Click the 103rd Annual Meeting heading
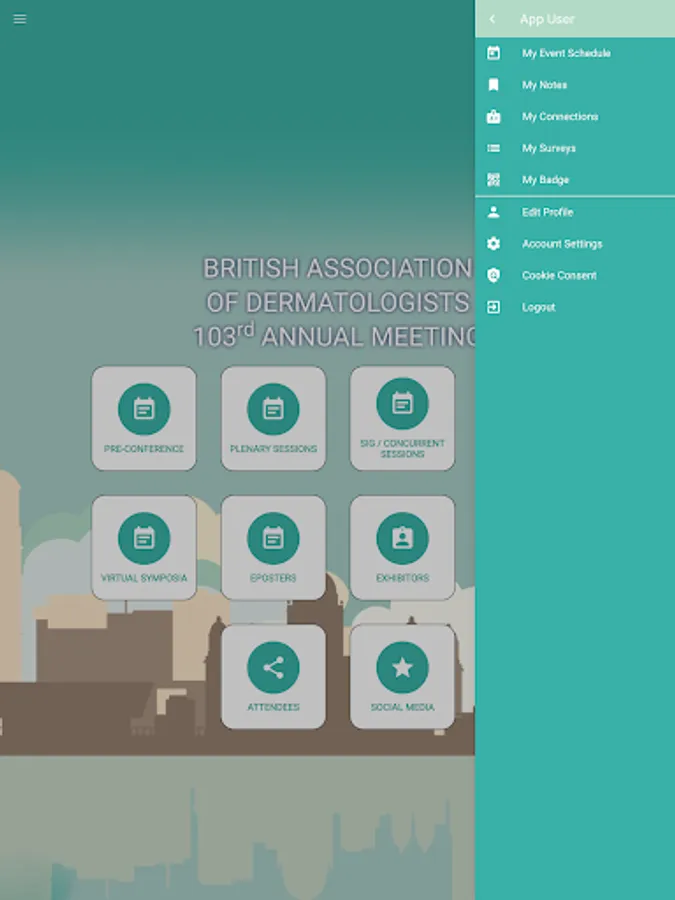The width and height of the screenshot is (675, 900). [x=334, y=336]
